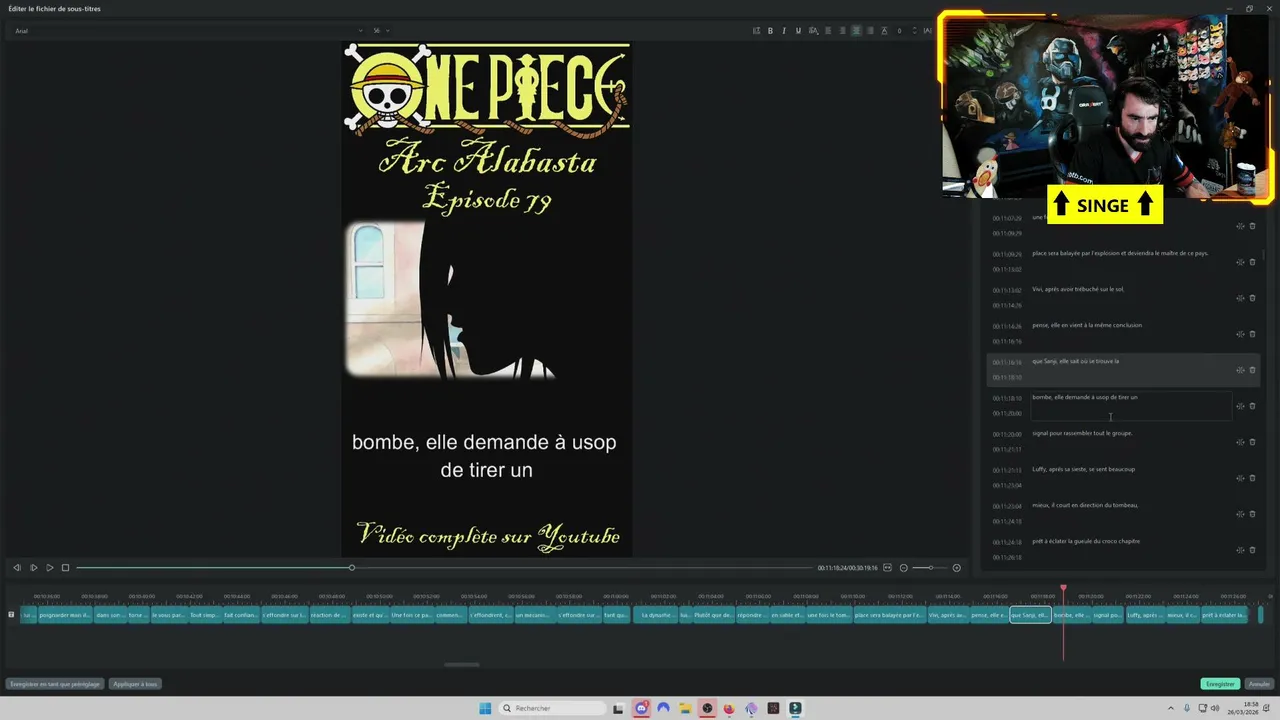The width and height of the screenshot is (1280, 720).
Task: Align subtitle text to the left
Action: (828, 31)
